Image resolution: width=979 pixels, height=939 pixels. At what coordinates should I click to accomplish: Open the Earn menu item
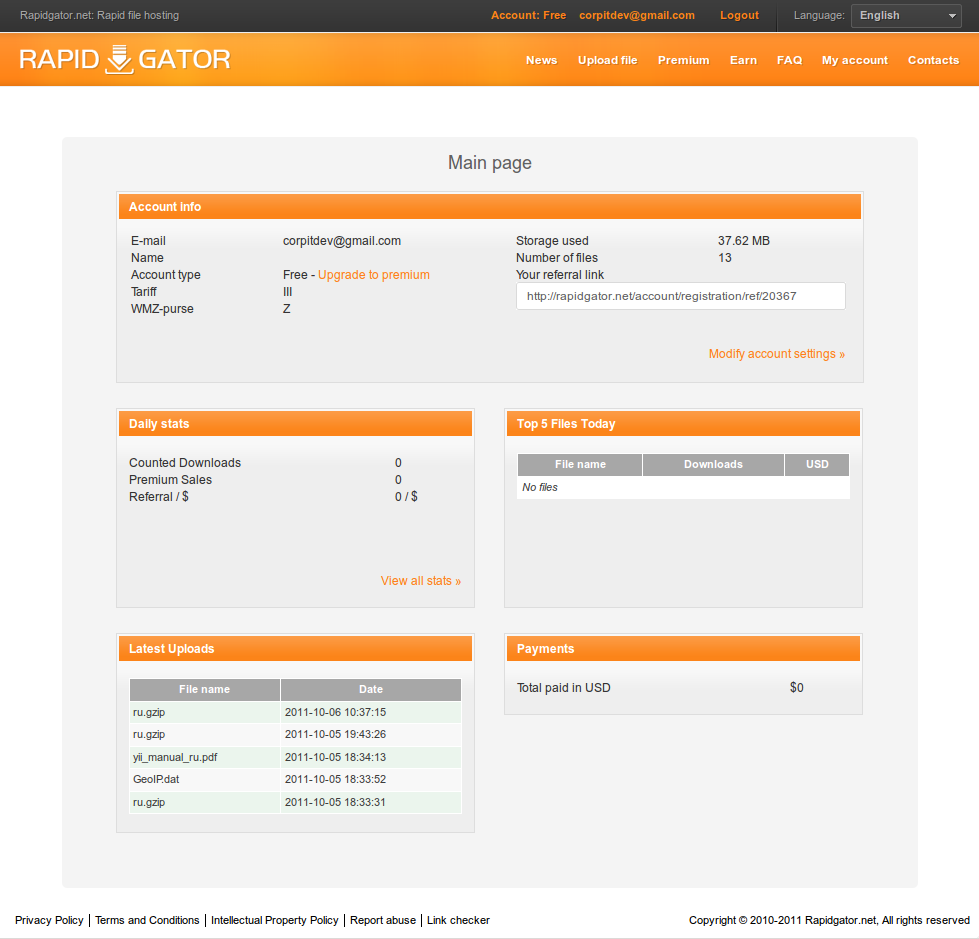click(743, 60)
